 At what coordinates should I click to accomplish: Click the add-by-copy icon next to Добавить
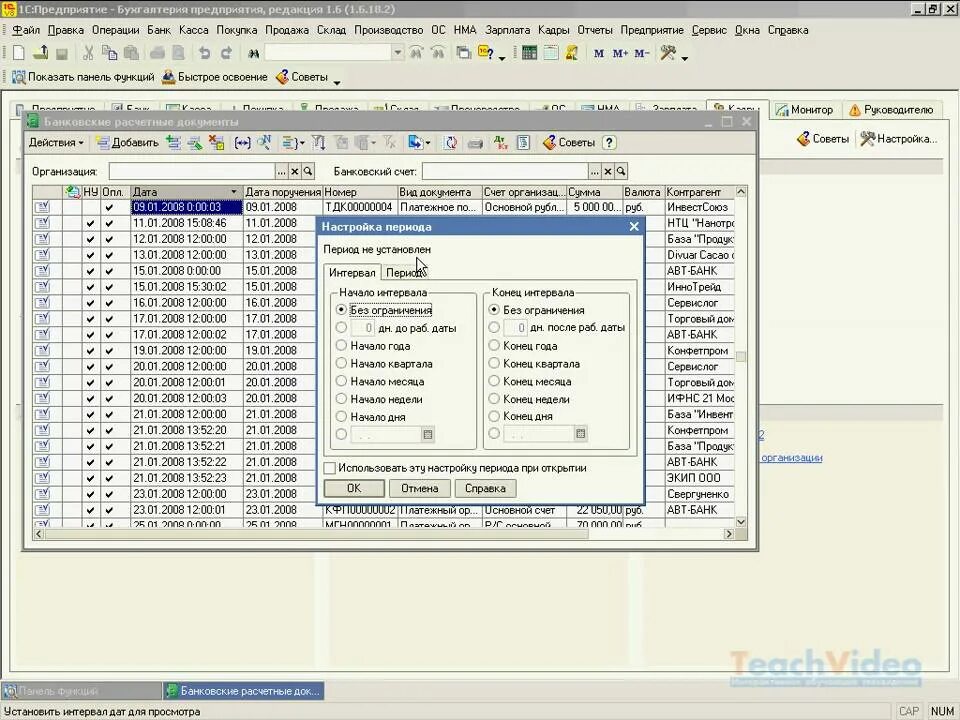point(173,143)
